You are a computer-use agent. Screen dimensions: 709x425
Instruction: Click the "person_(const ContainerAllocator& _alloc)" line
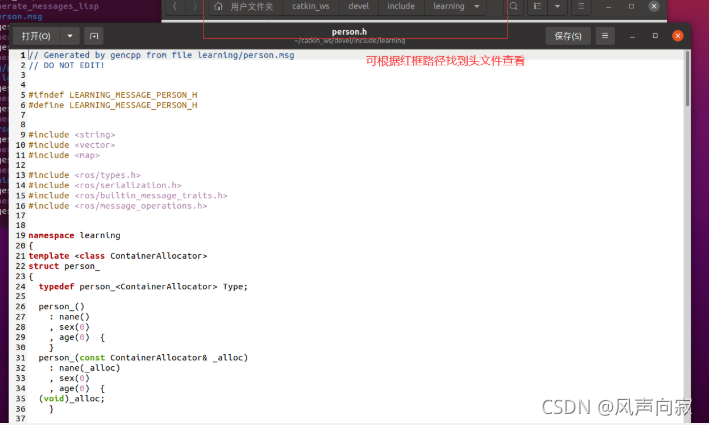click(143, 358)
